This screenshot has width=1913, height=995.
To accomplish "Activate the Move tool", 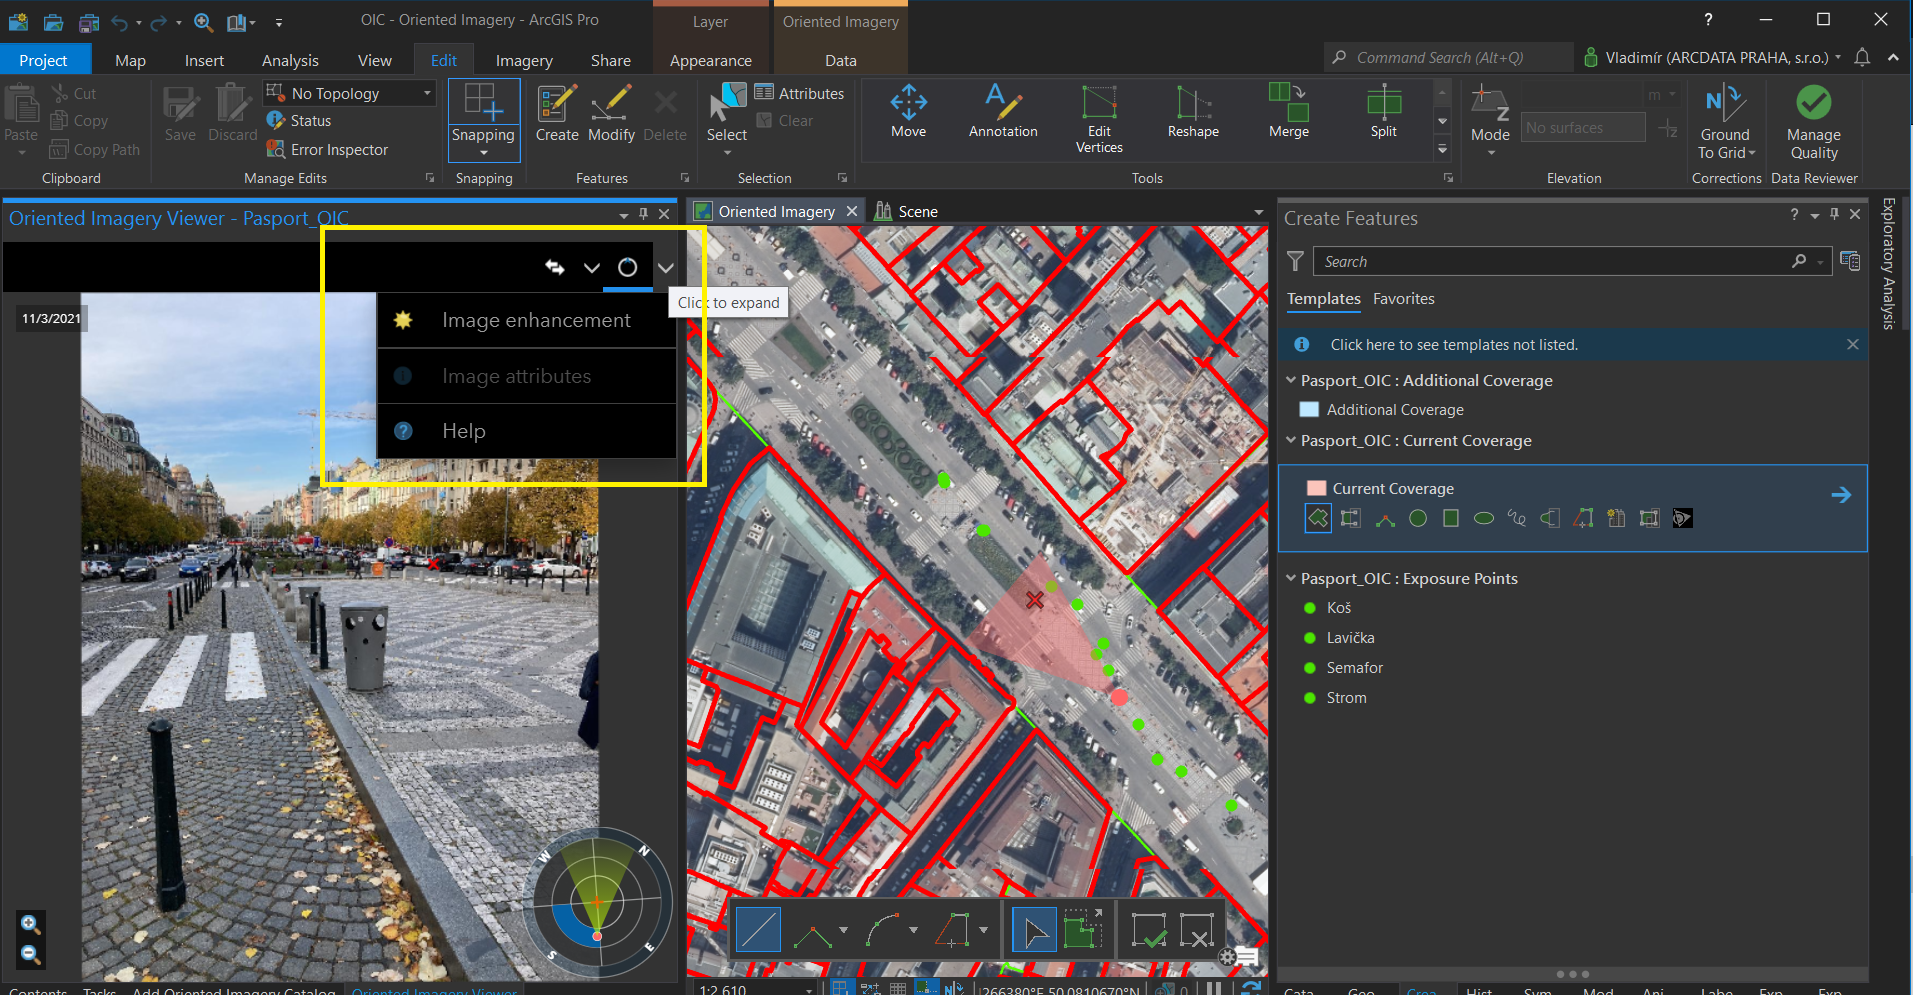I will pos(908,112).
